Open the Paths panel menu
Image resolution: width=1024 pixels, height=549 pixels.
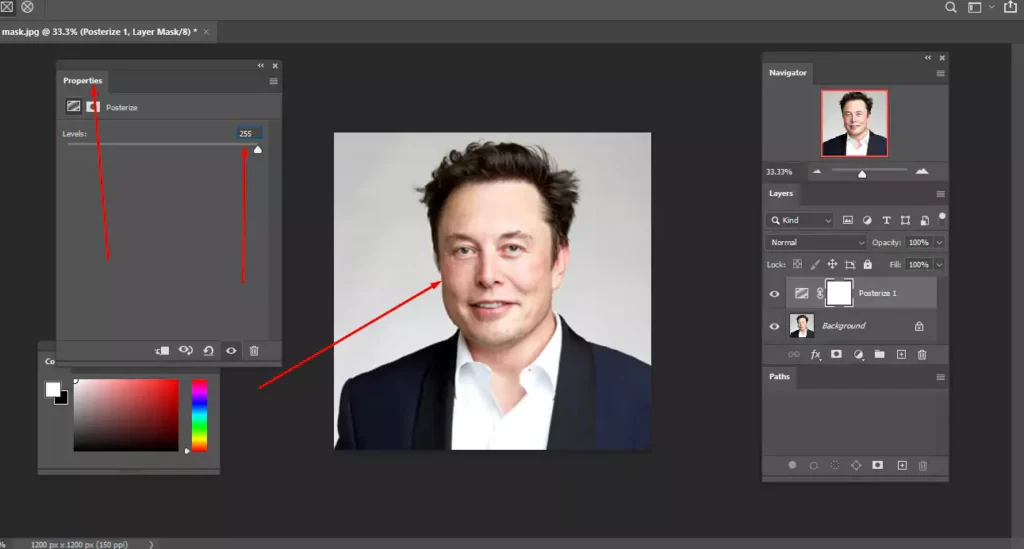click(x=940, y=377)
